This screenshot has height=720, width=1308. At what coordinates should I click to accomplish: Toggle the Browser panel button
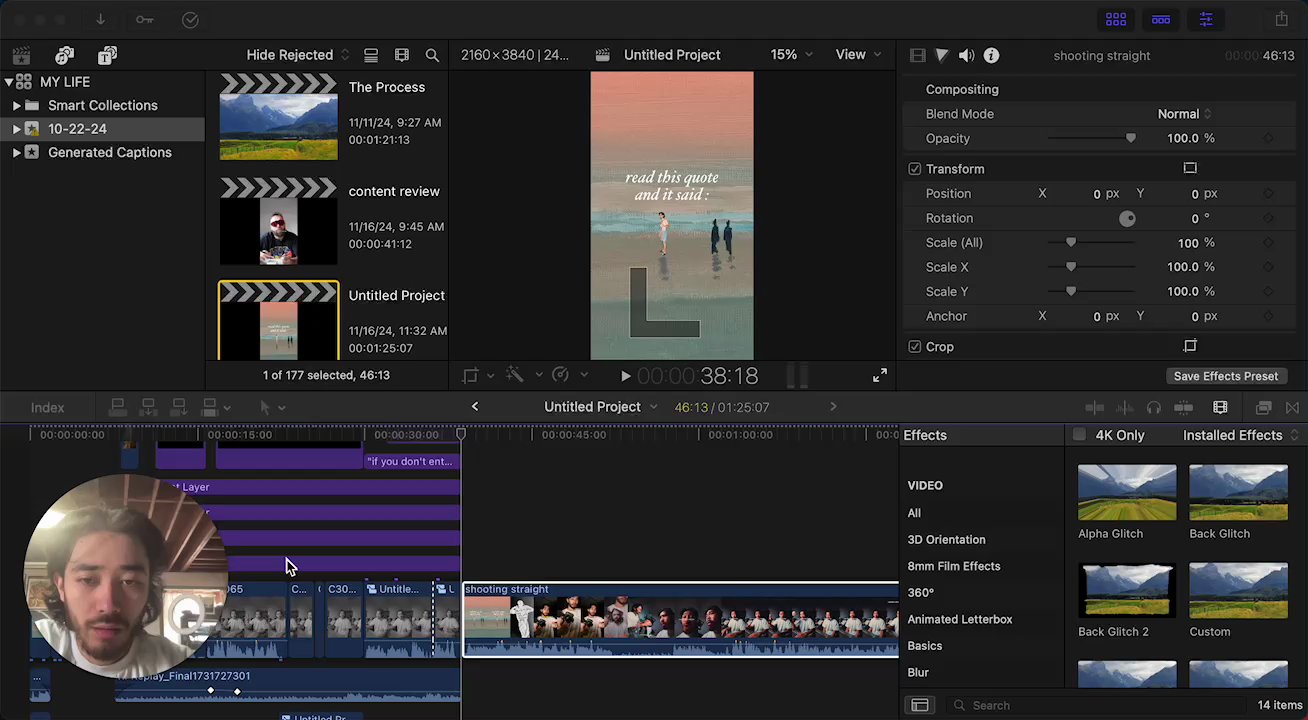1116,19
